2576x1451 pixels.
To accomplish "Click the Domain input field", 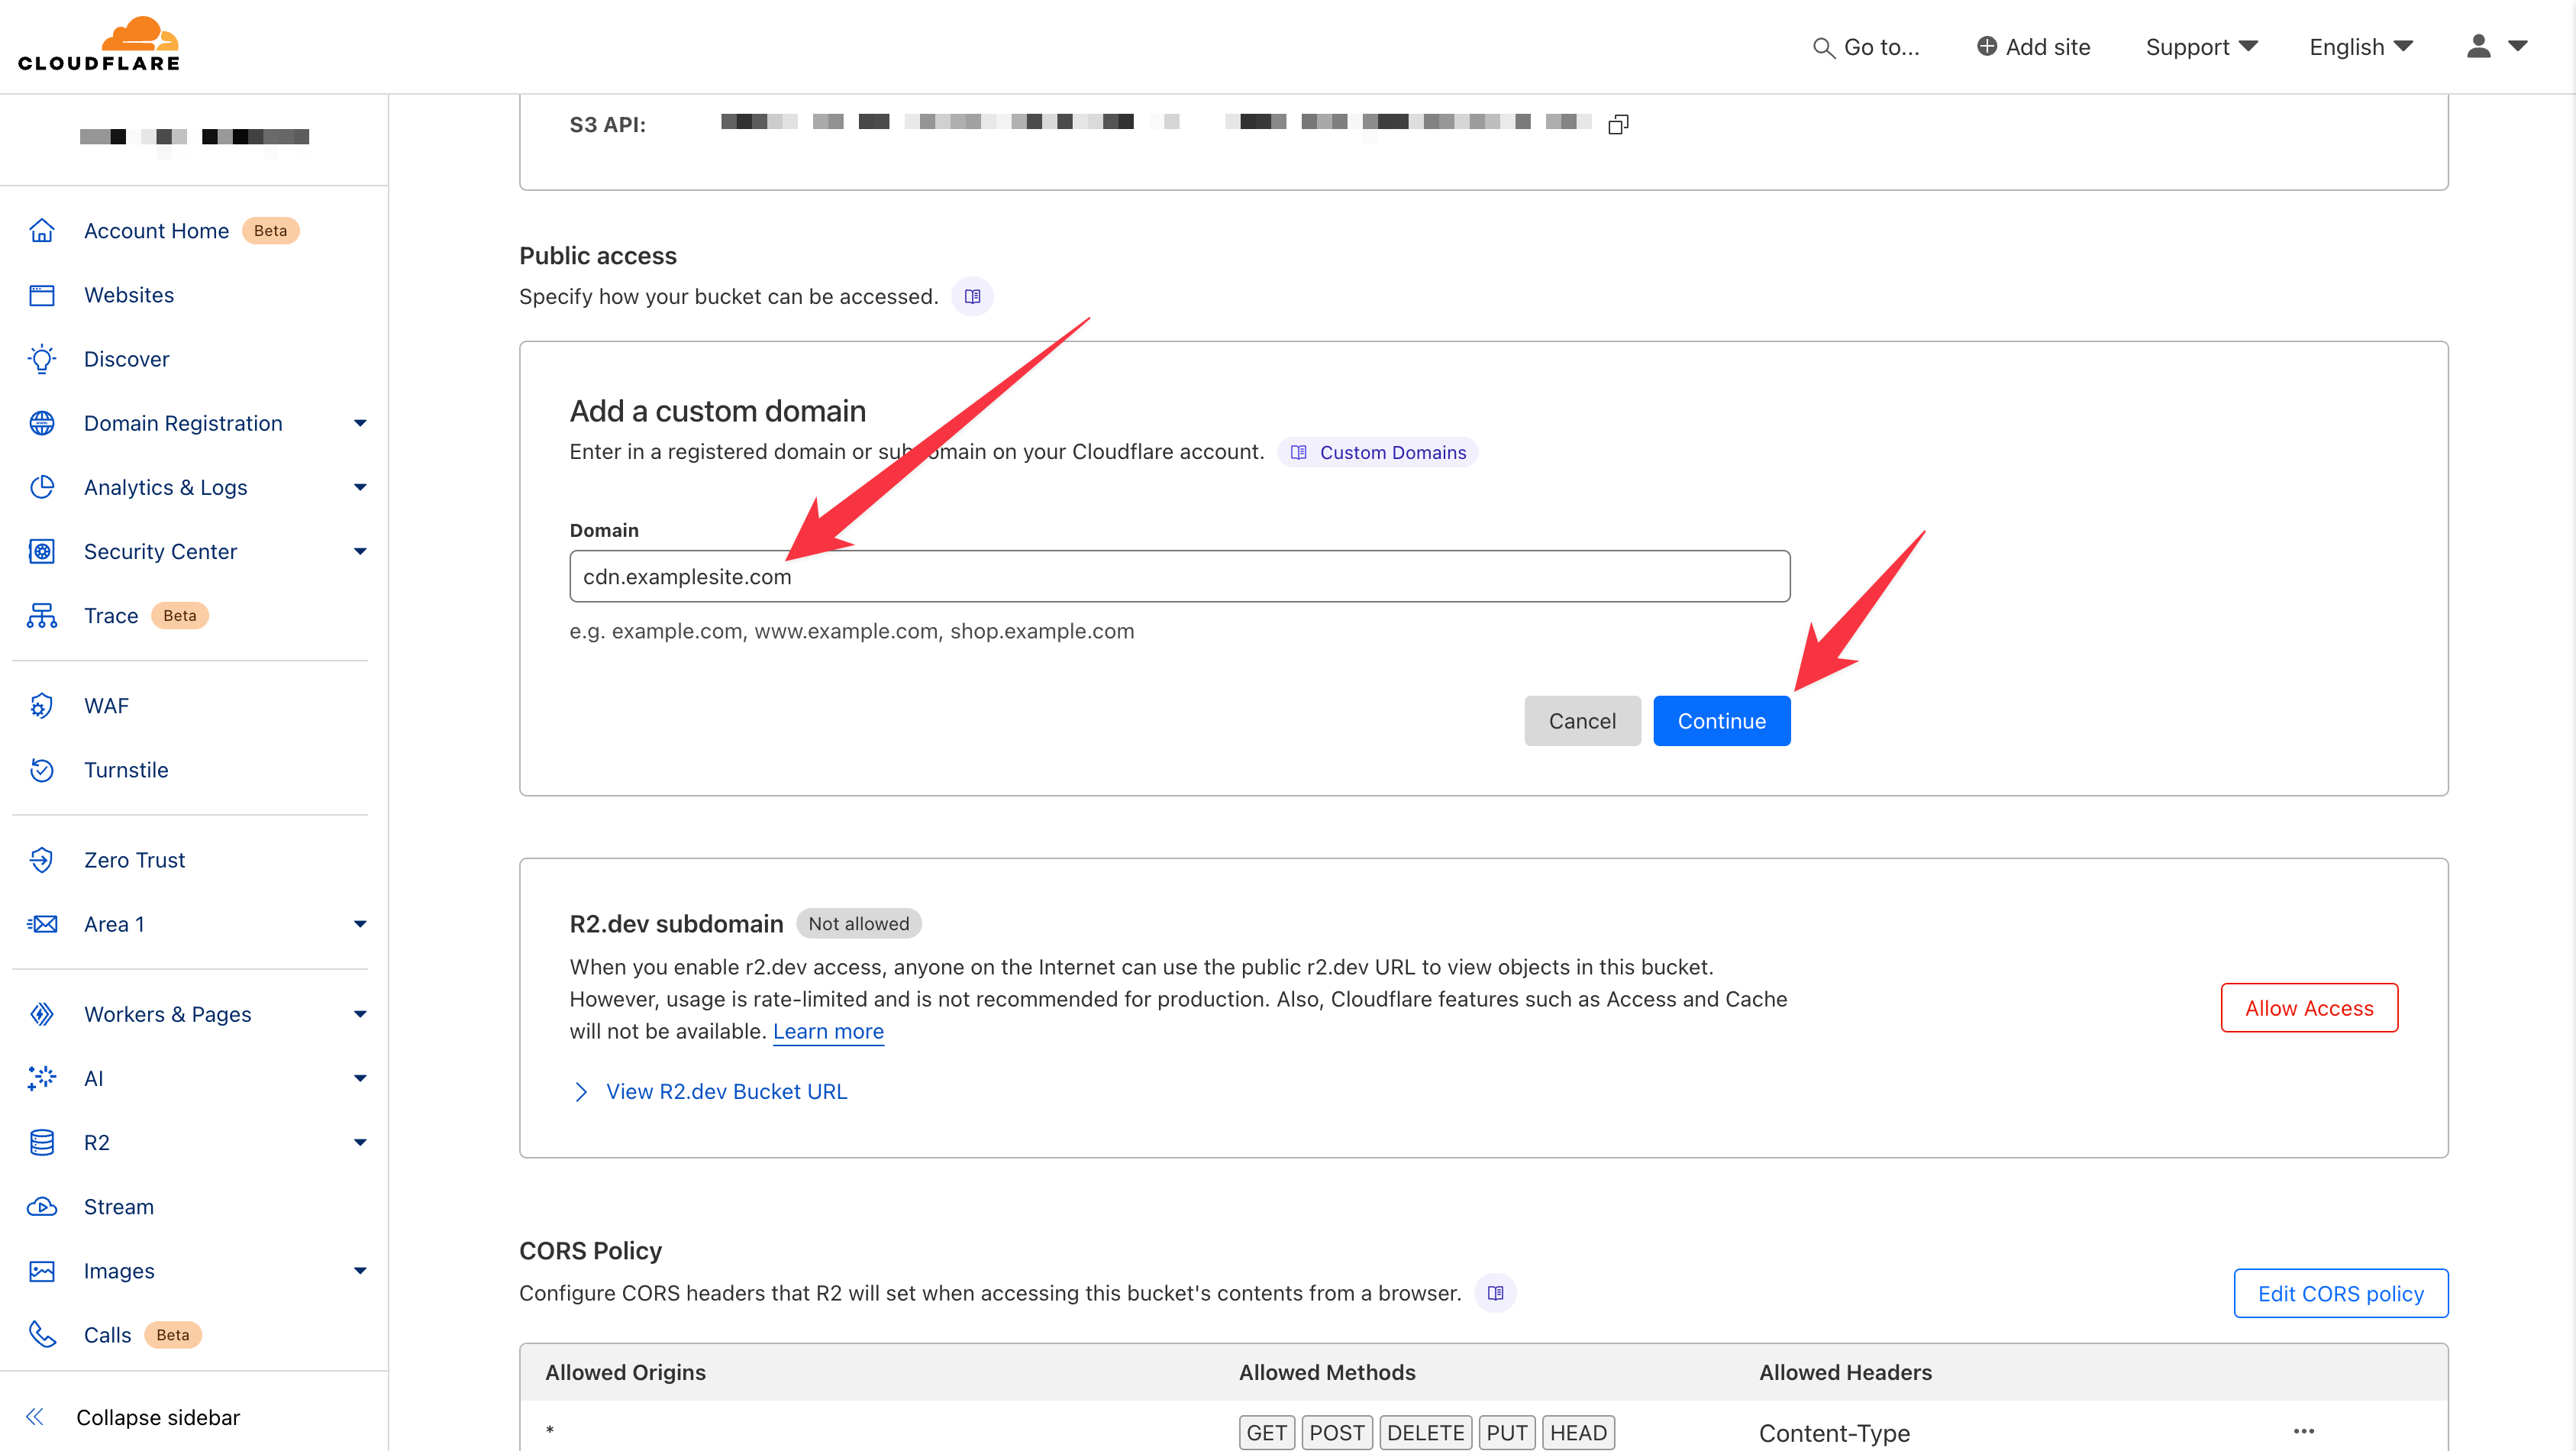I will point(1180,576).
